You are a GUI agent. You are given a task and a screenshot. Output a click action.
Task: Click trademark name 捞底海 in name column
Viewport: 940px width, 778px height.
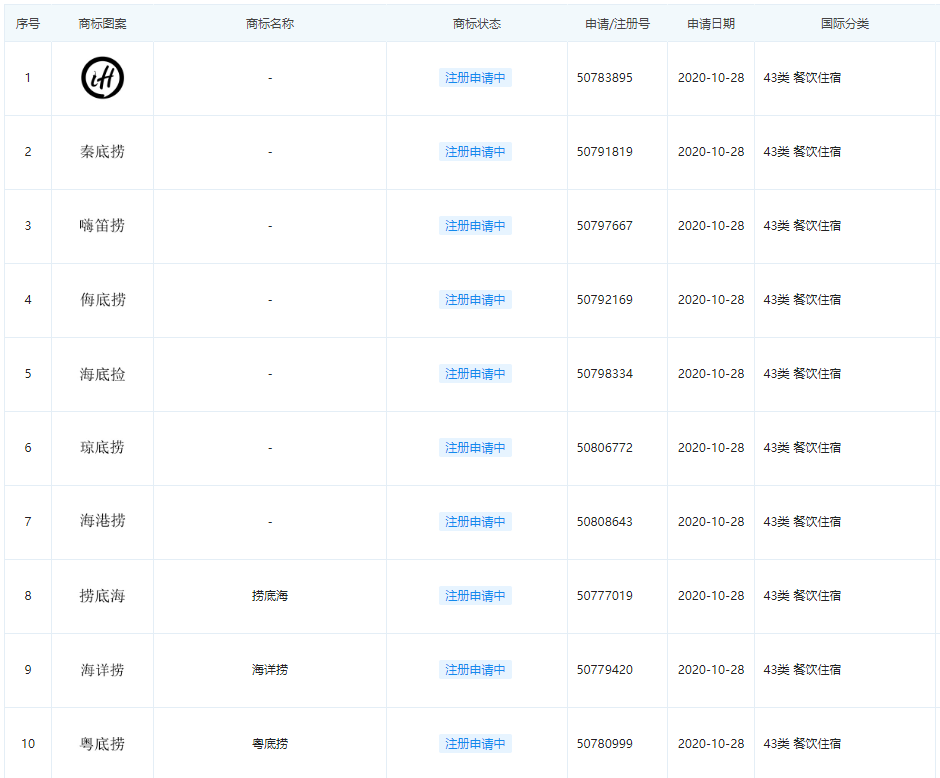(x=270, y=596)
